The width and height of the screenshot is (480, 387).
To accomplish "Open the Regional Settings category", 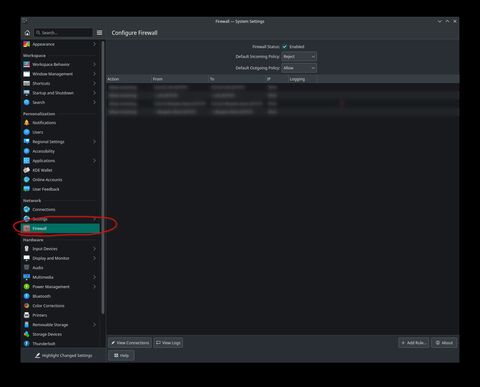I will pos(60,142).
